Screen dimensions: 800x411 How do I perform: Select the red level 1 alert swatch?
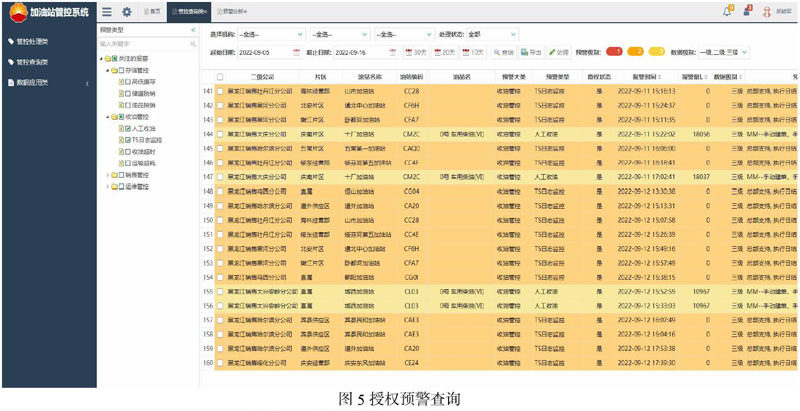pyautogui.click(x=615, y=51)
